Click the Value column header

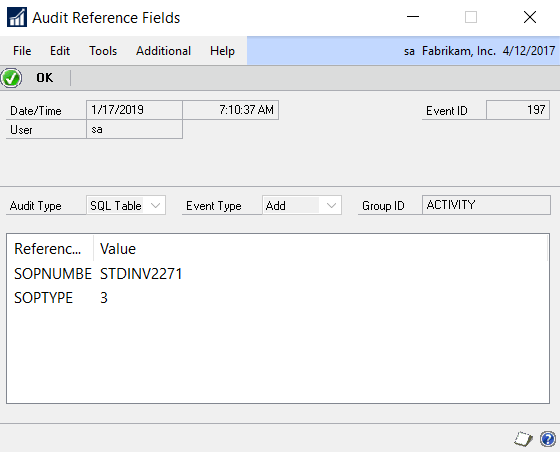pos(118,249)
